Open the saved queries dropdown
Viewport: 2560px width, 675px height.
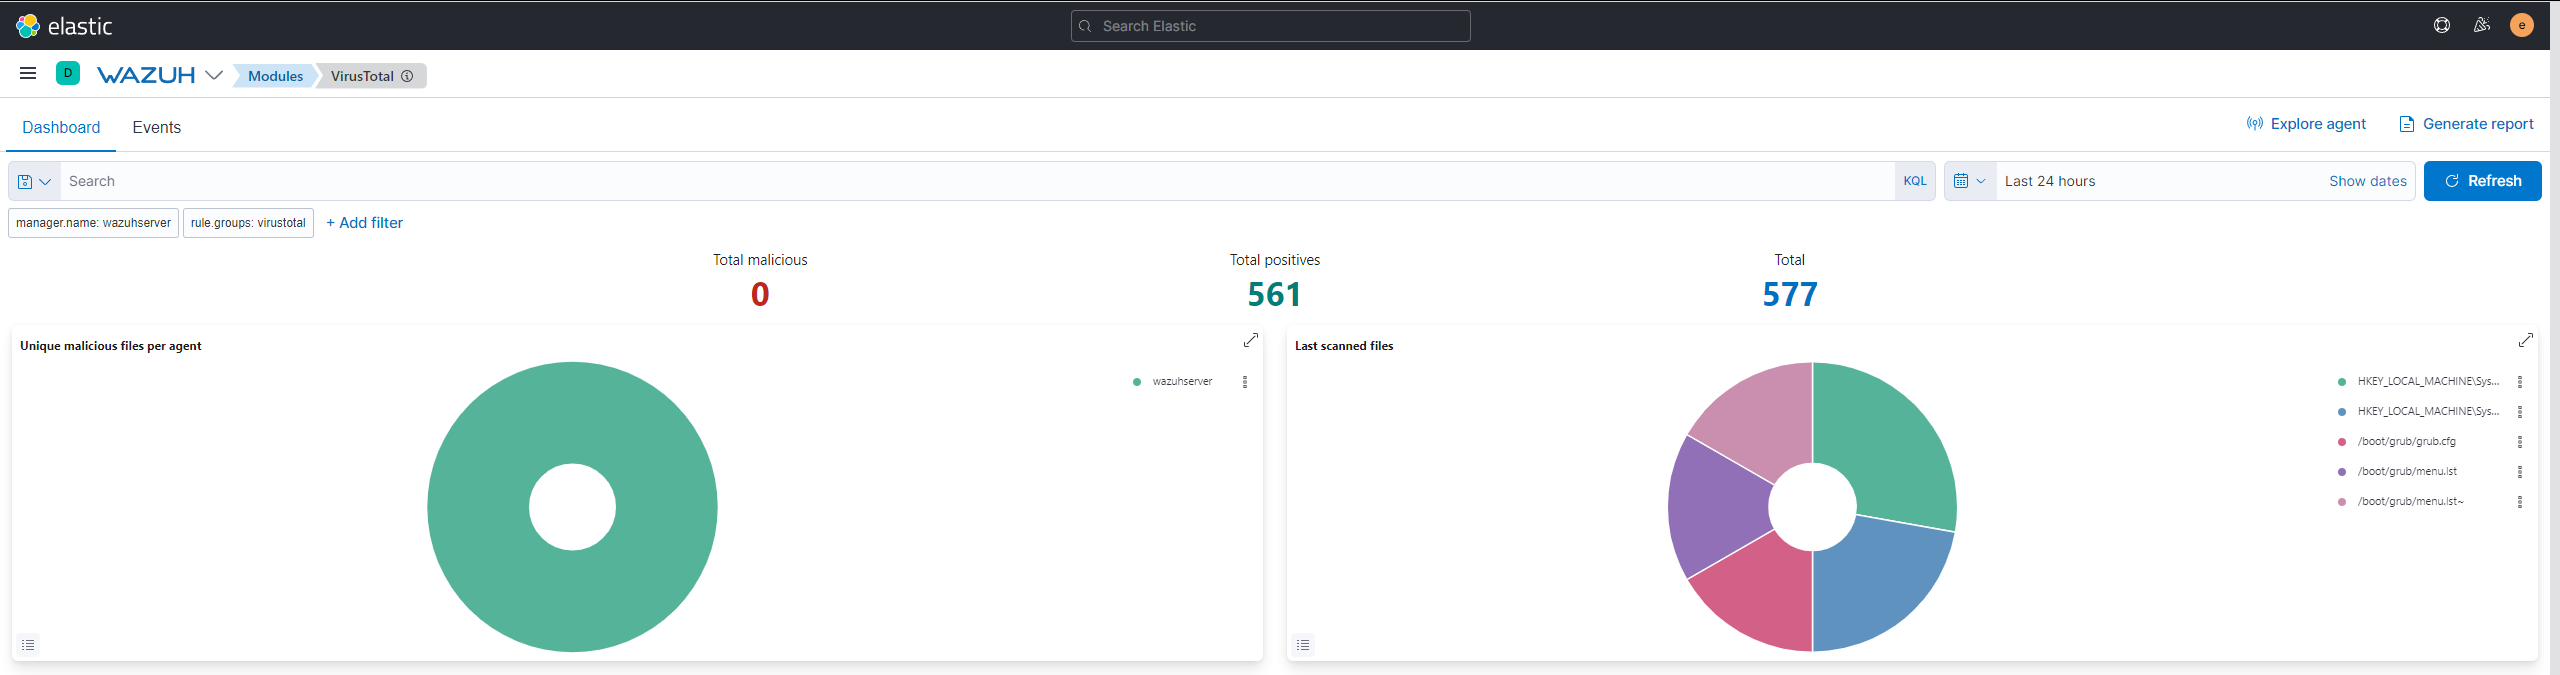pos(34,181)
